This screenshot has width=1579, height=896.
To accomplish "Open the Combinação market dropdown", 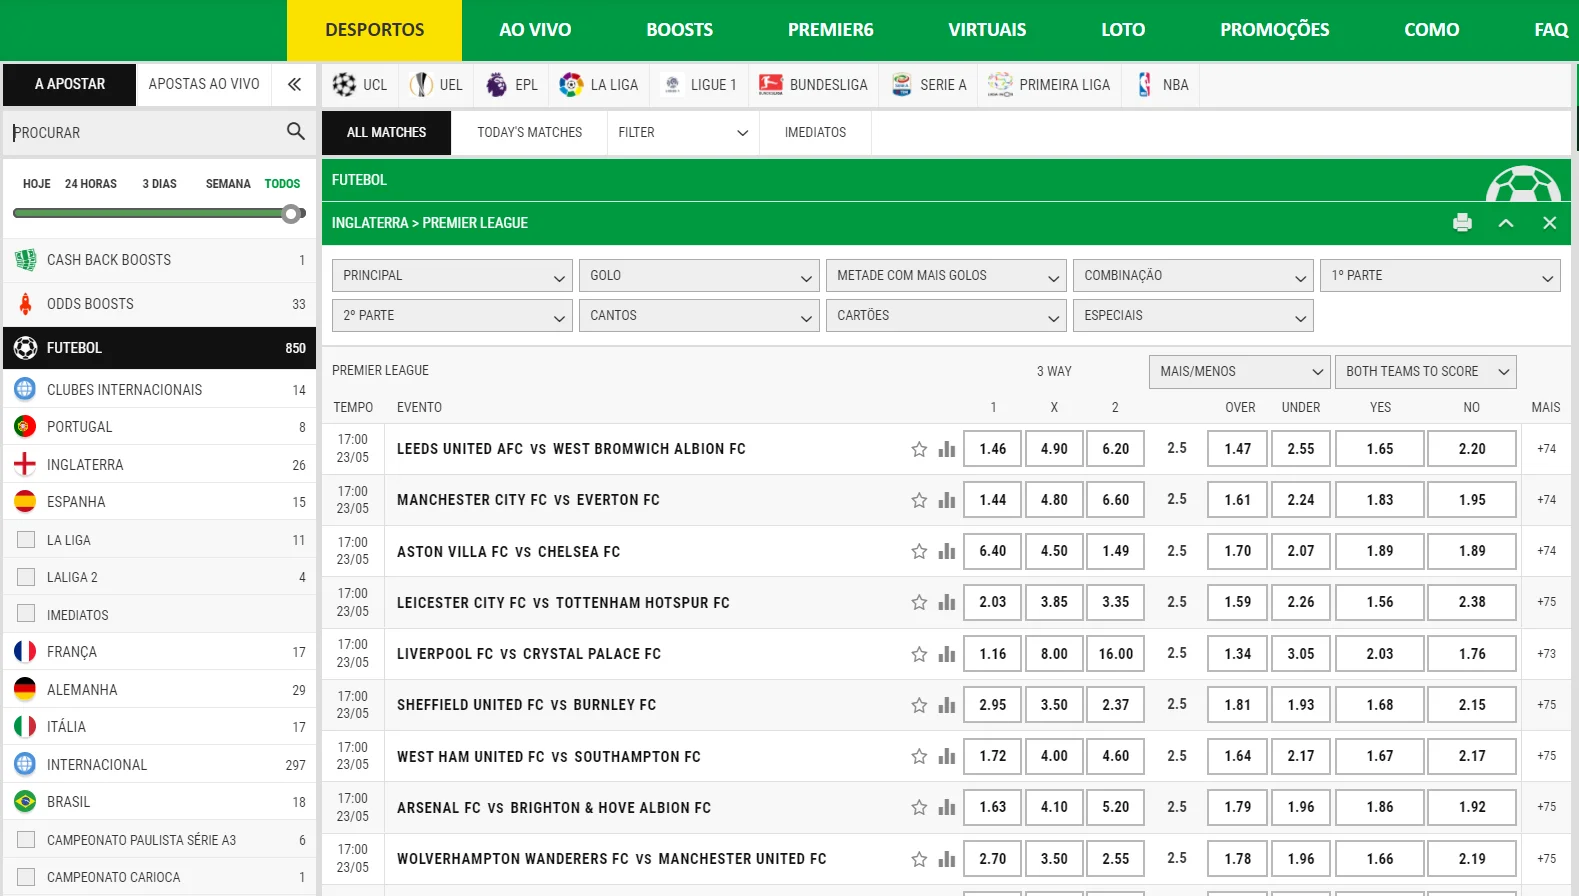I will [1193, 276].
